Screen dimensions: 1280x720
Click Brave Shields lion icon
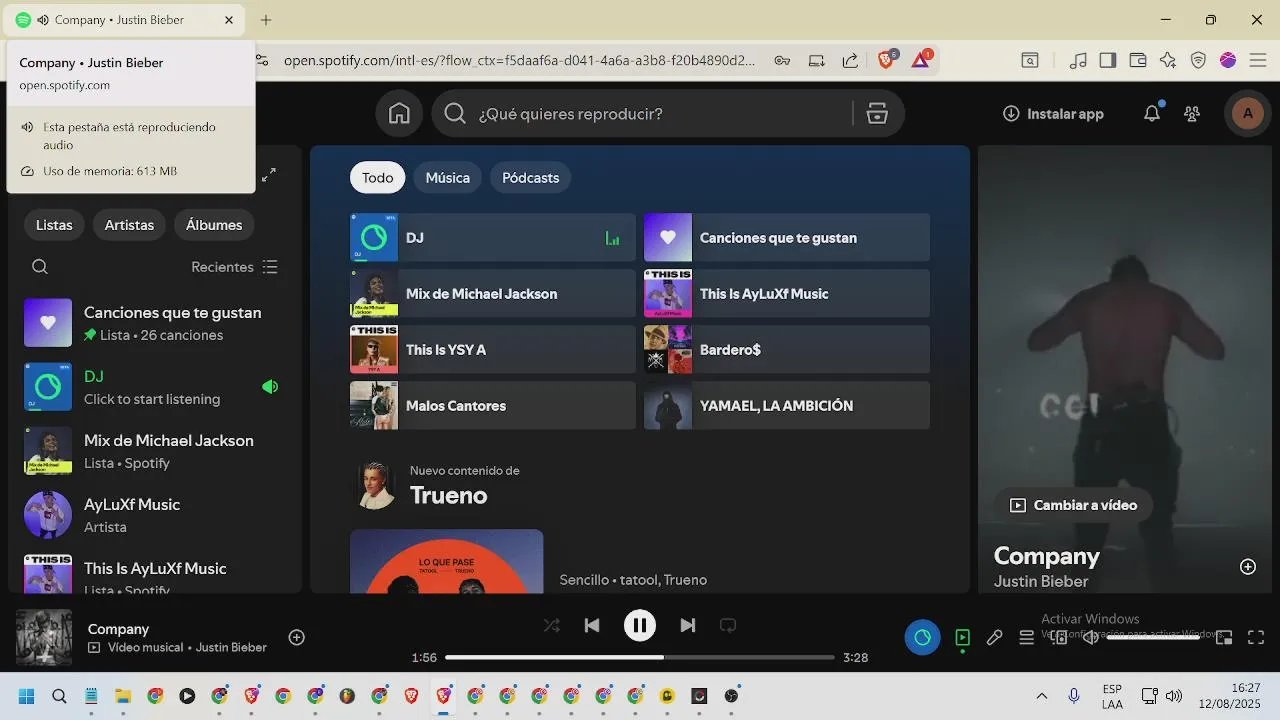(886, 60)
